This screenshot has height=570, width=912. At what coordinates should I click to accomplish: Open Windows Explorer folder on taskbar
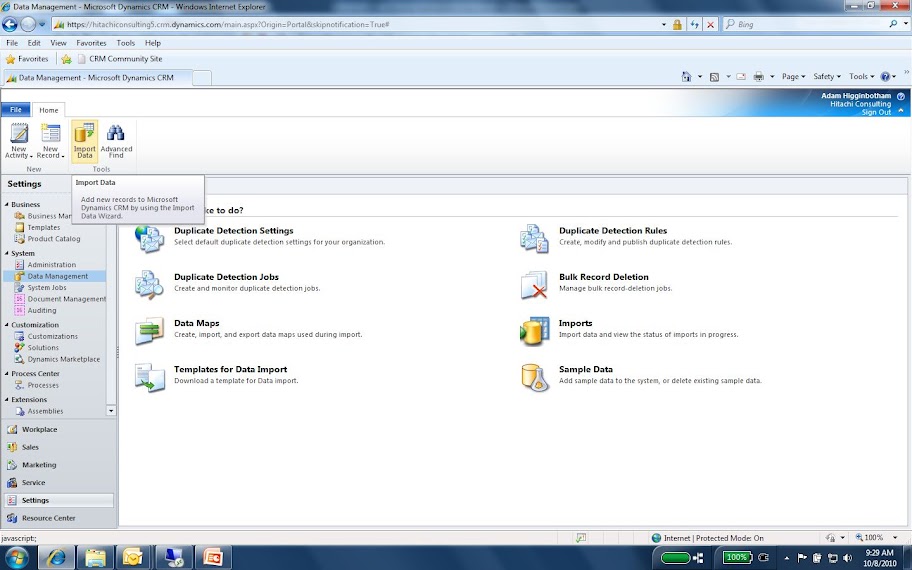tap(95, 558)
